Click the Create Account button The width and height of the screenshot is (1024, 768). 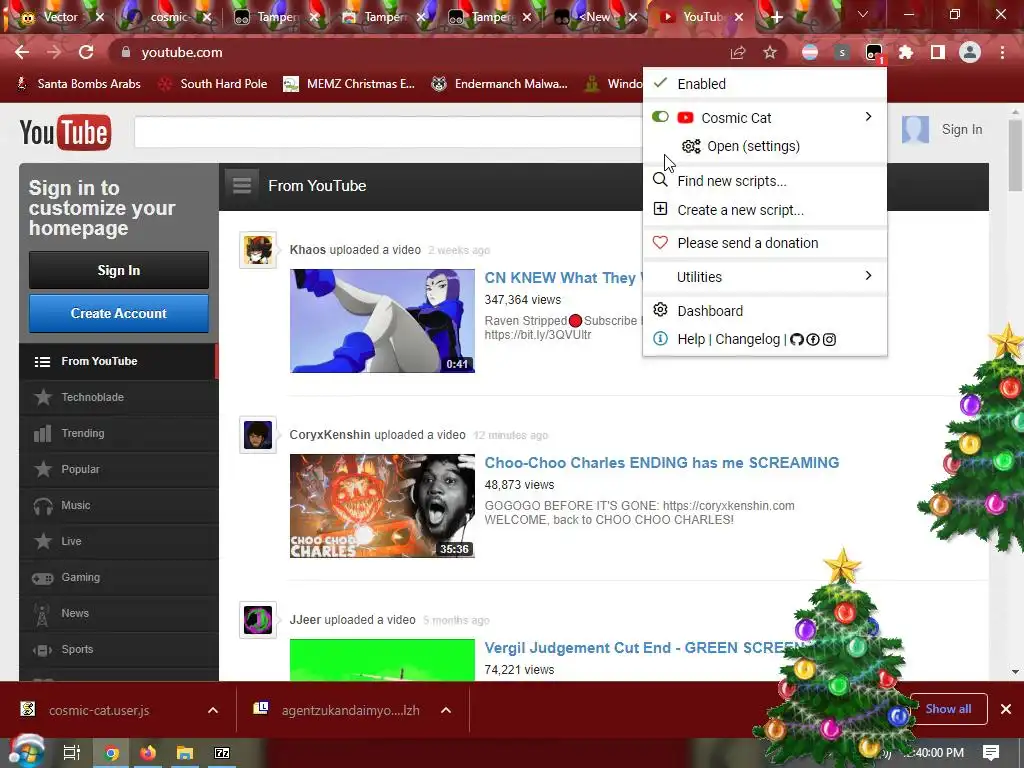(x=119, y=313)
